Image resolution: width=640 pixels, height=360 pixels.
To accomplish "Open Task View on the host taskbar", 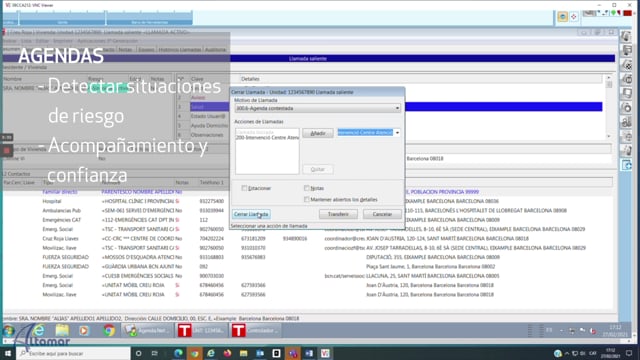I will click(154, 353).
